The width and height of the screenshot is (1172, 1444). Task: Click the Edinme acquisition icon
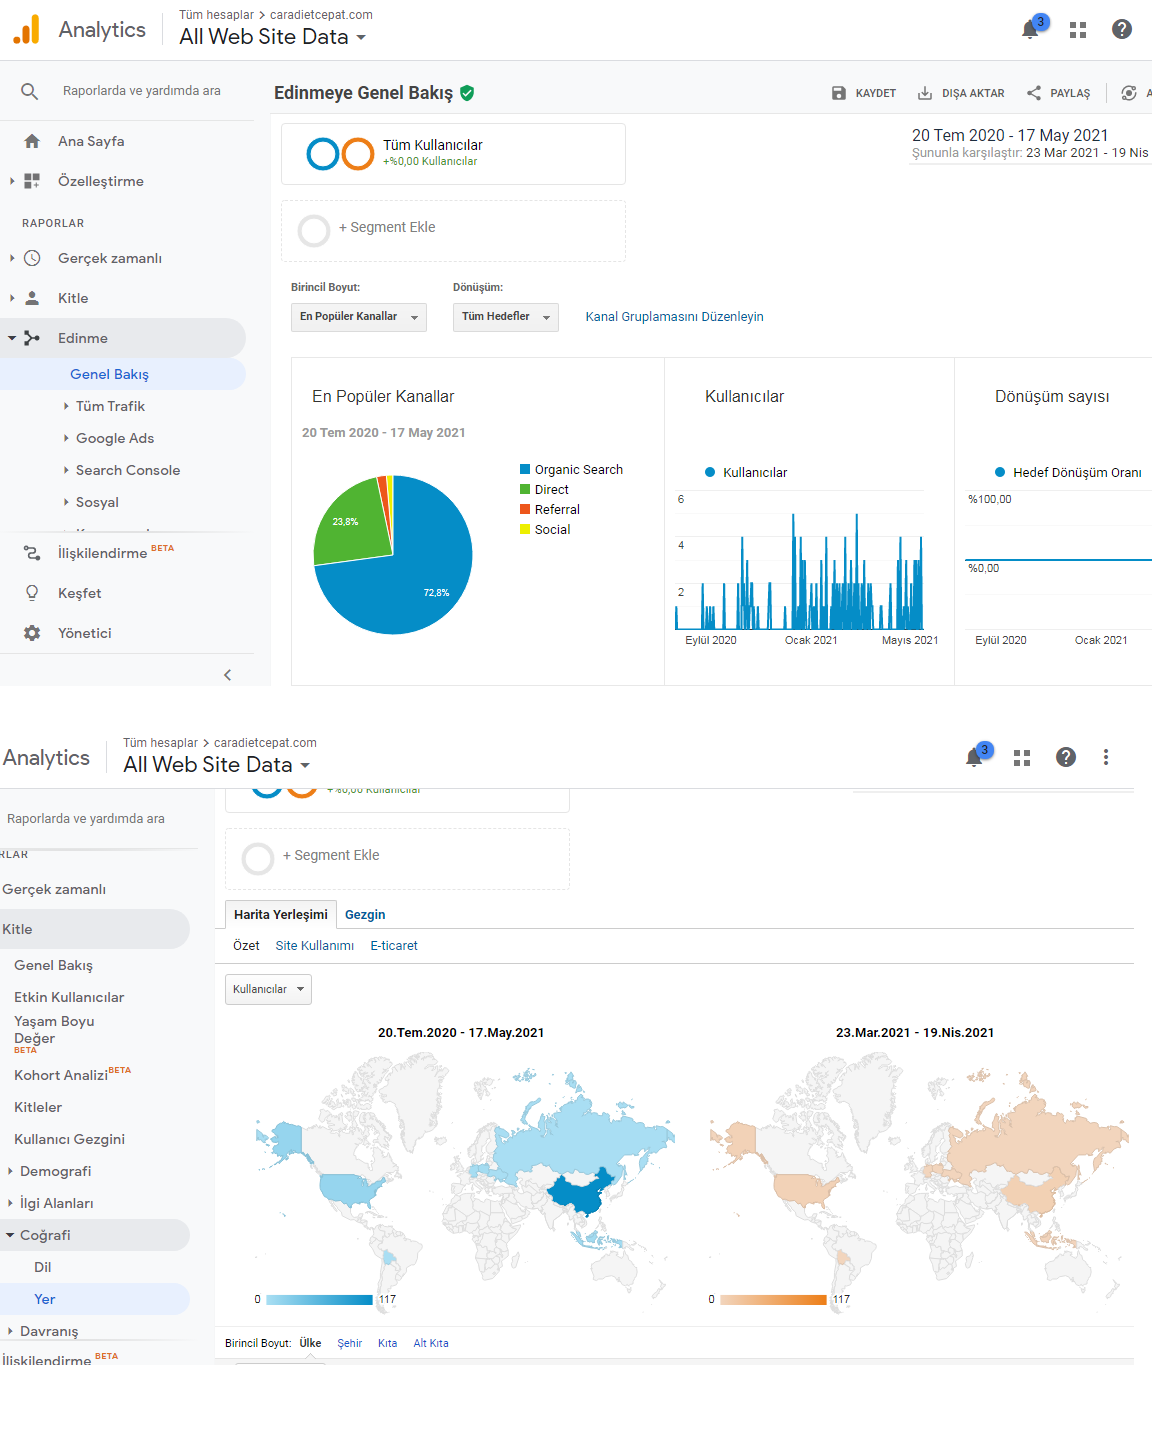[32, 338]
